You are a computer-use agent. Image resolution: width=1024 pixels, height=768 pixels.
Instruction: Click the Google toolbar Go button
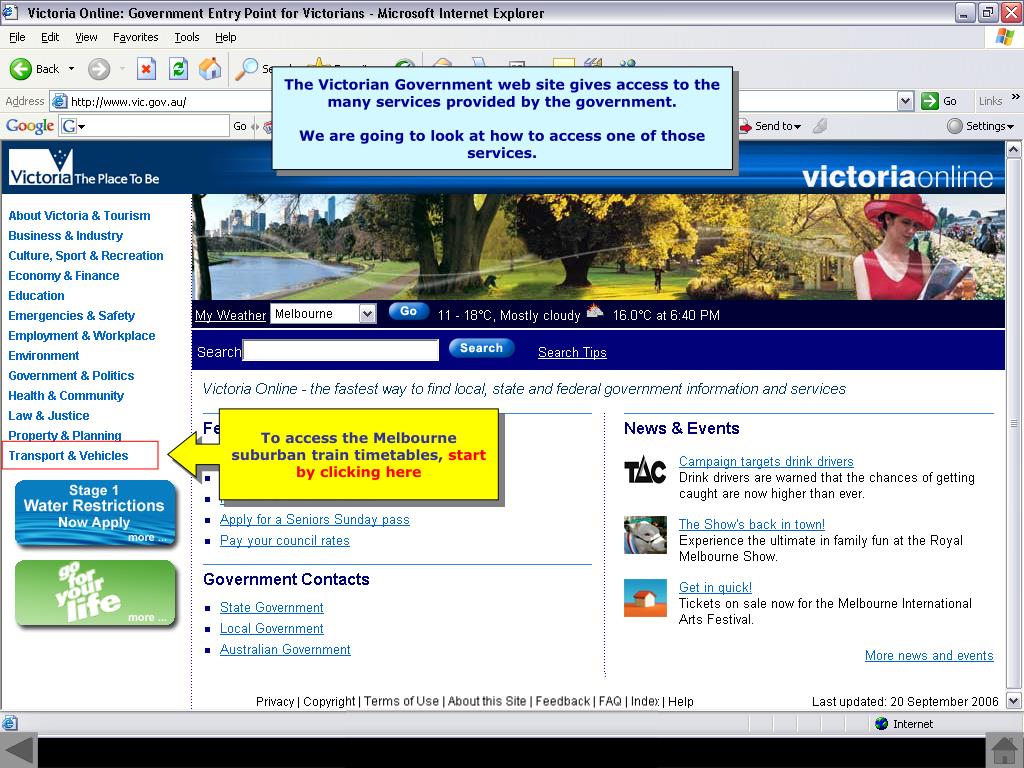point(240,126)
